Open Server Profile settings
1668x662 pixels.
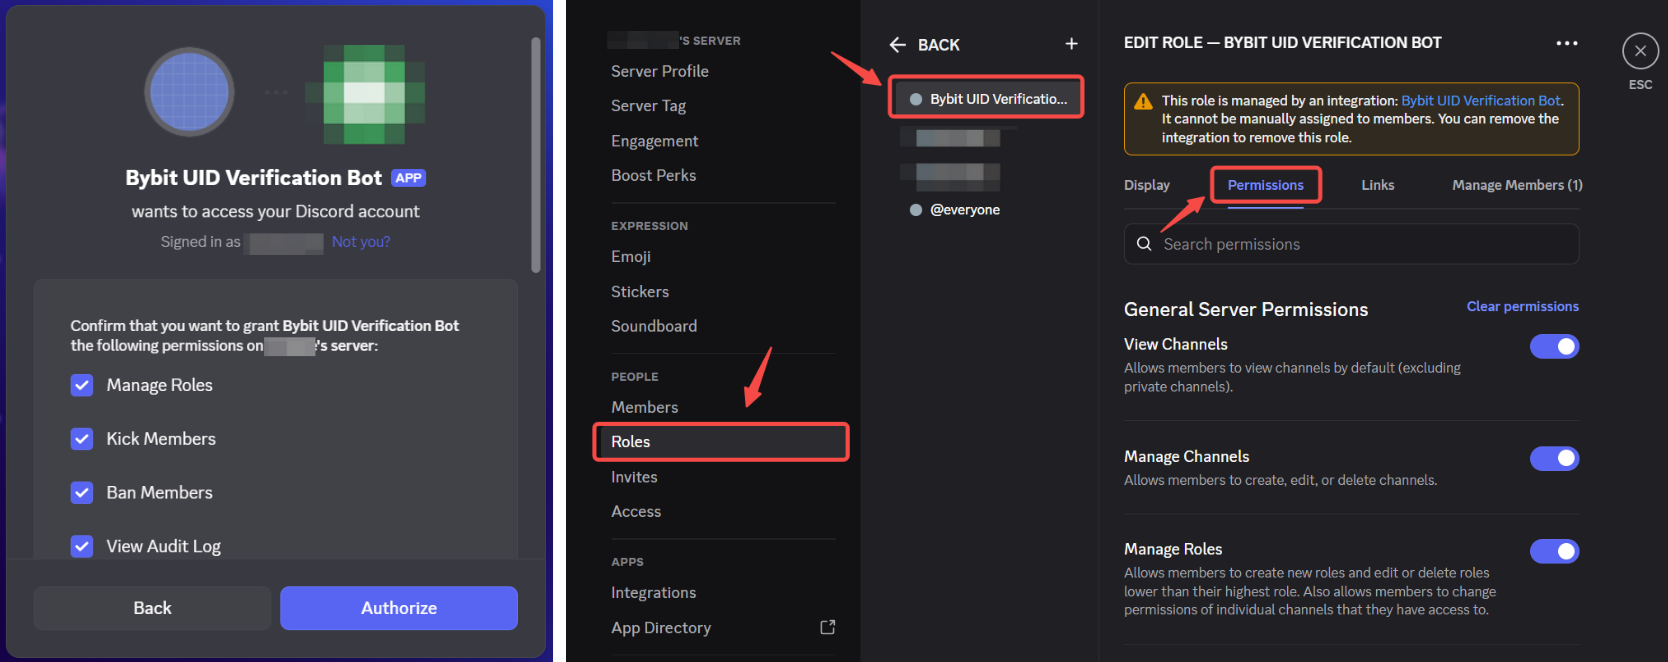660,71
